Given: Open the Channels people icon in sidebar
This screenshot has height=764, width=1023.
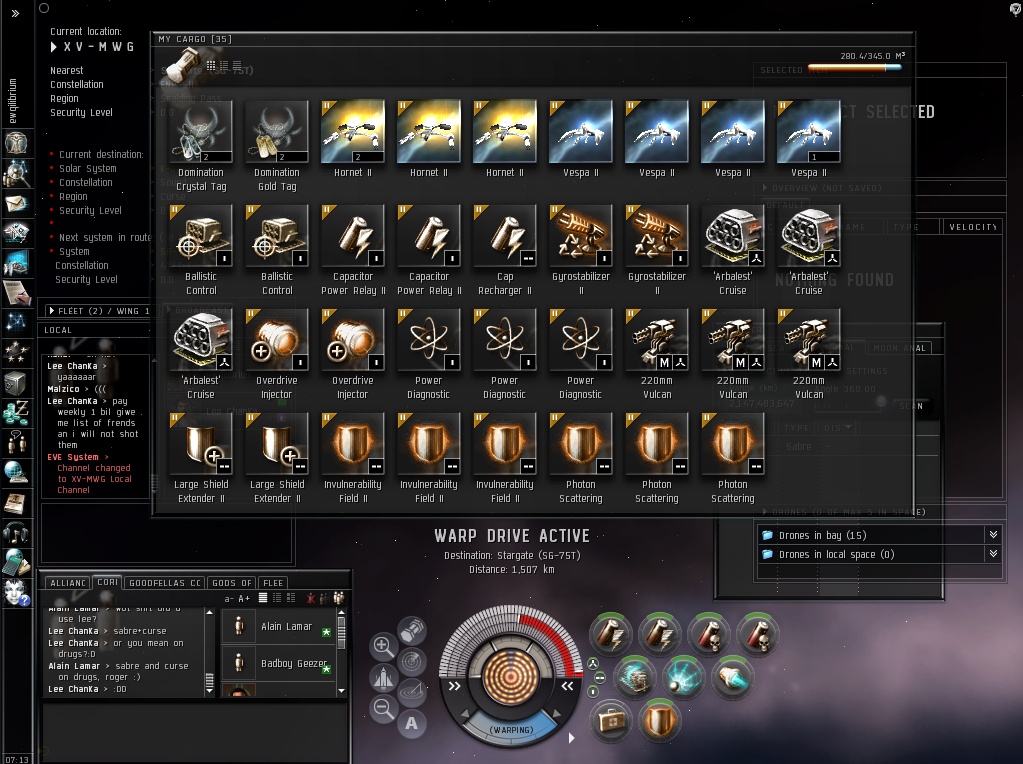Looking at the screenshot, I should [16, 443].
